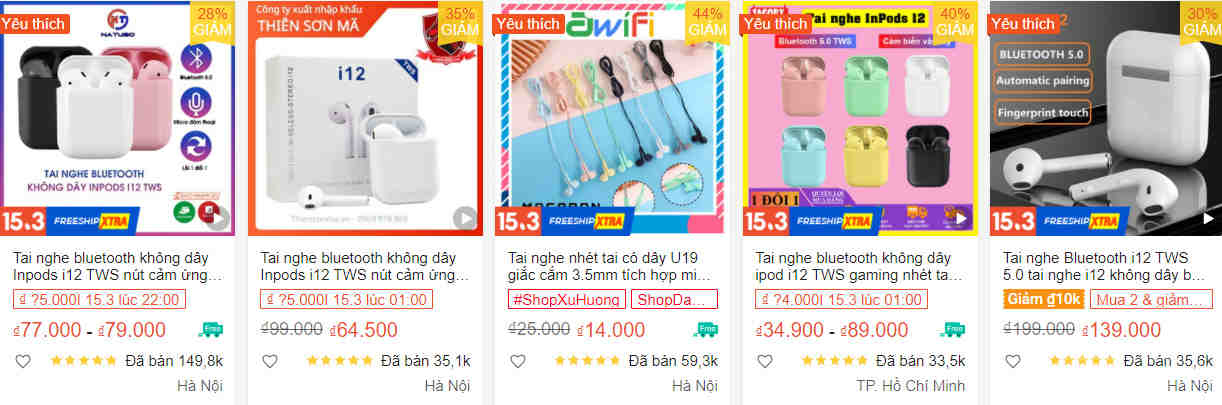Toggle the heart icon on the 64.500 product

click(x=269, y=361)
